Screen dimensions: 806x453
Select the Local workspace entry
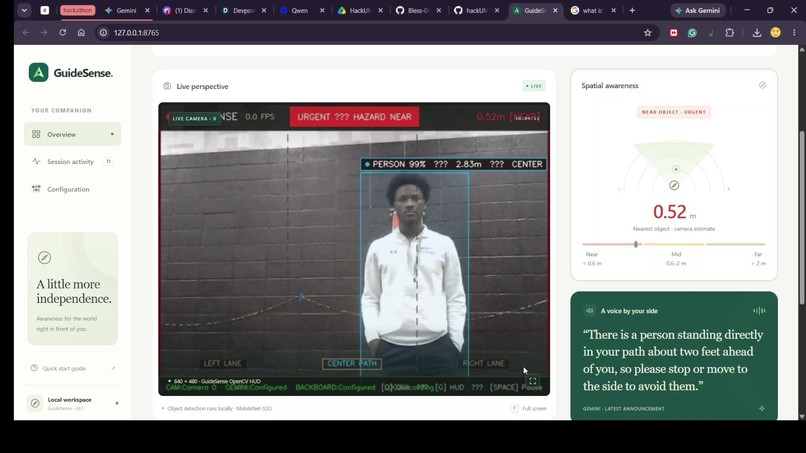click(x=72, y=403)
